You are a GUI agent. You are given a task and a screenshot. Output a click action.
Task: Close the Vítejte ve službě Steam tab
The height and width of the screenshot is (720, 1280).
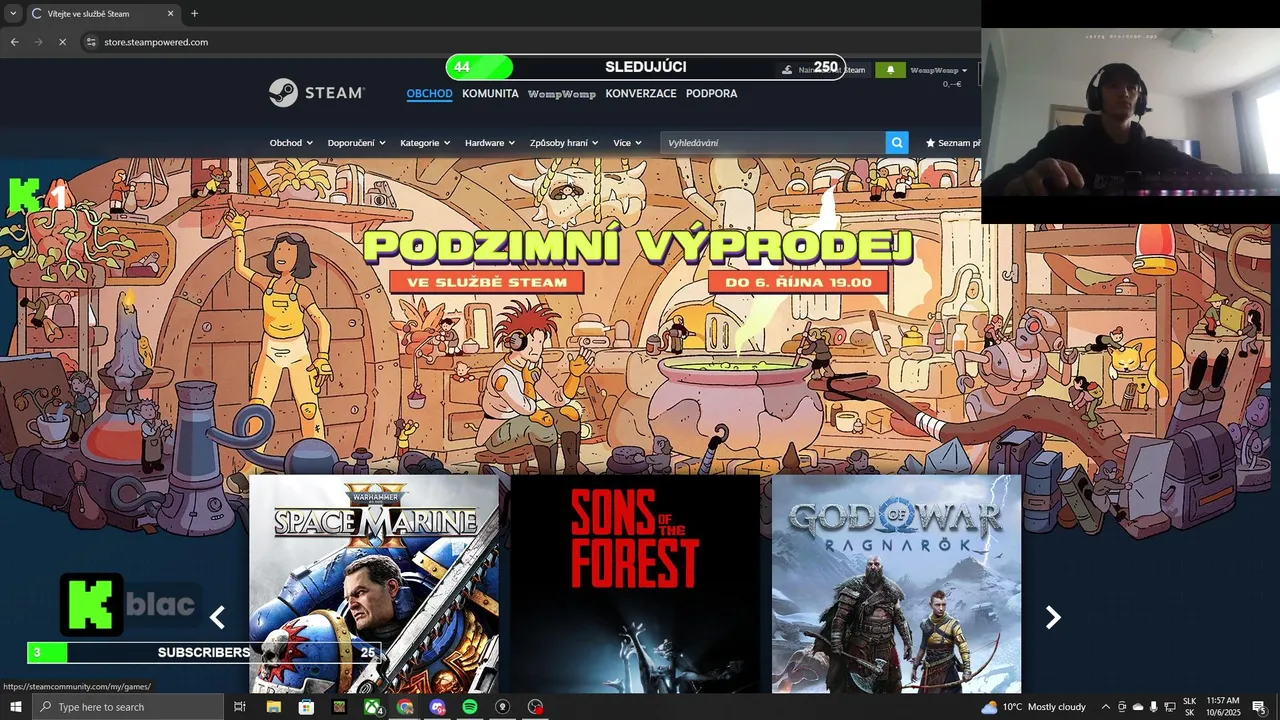click(x=170, y=14)
